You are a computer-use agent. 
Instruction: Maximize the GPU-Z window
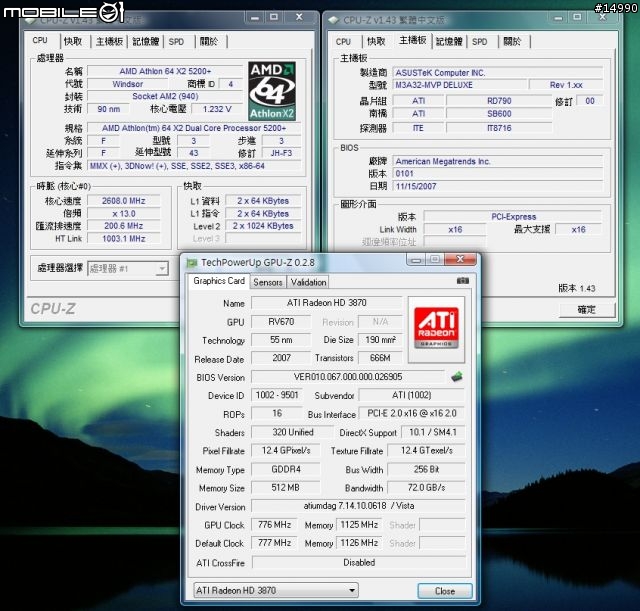point(435,260)
